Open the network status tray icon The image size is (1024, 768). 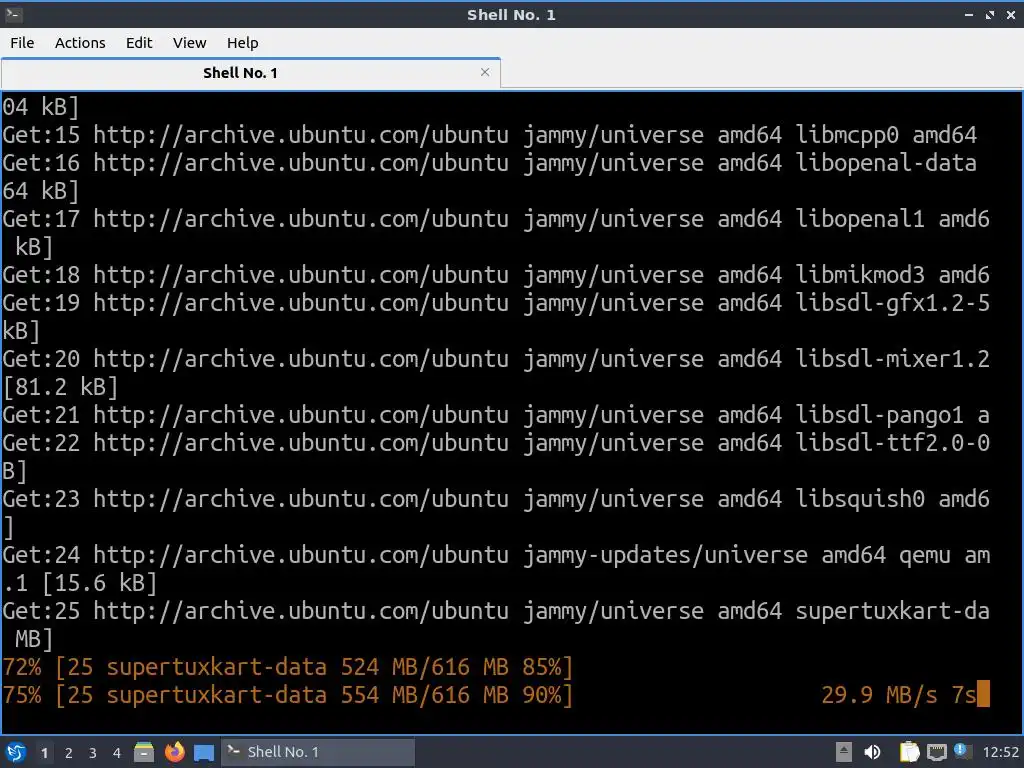(936, 752)
